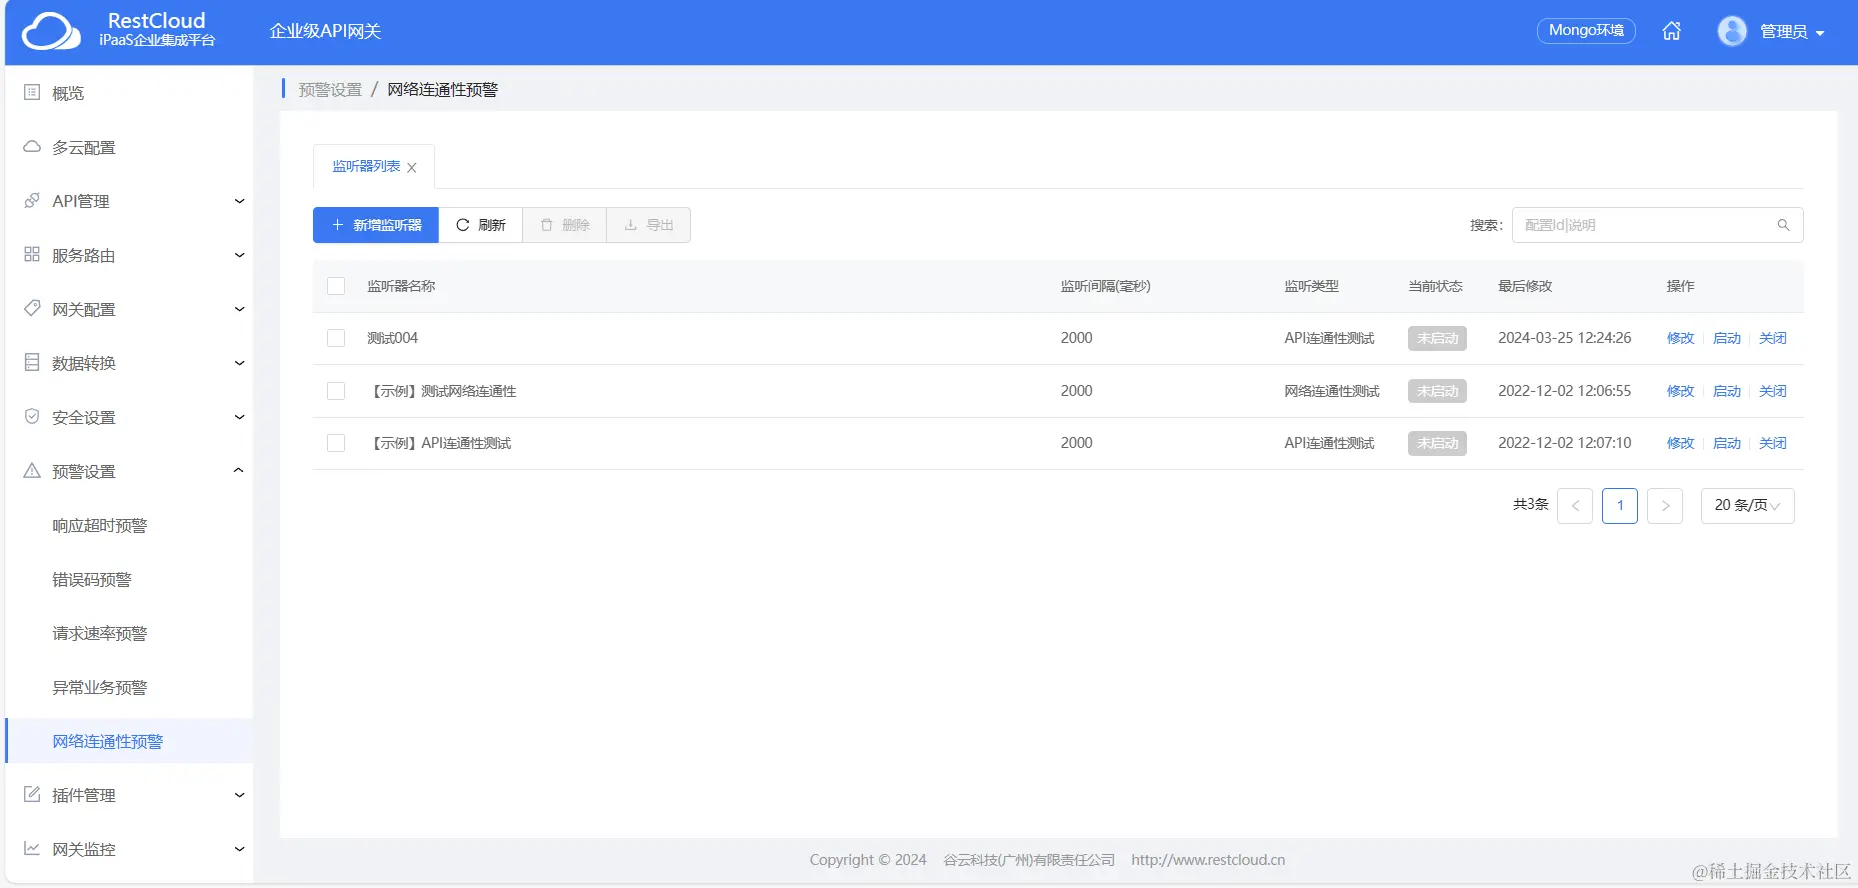Open the 20 条/页 page size dropdown
This screenshot has width=1858, height=888.
point(1747,506)
